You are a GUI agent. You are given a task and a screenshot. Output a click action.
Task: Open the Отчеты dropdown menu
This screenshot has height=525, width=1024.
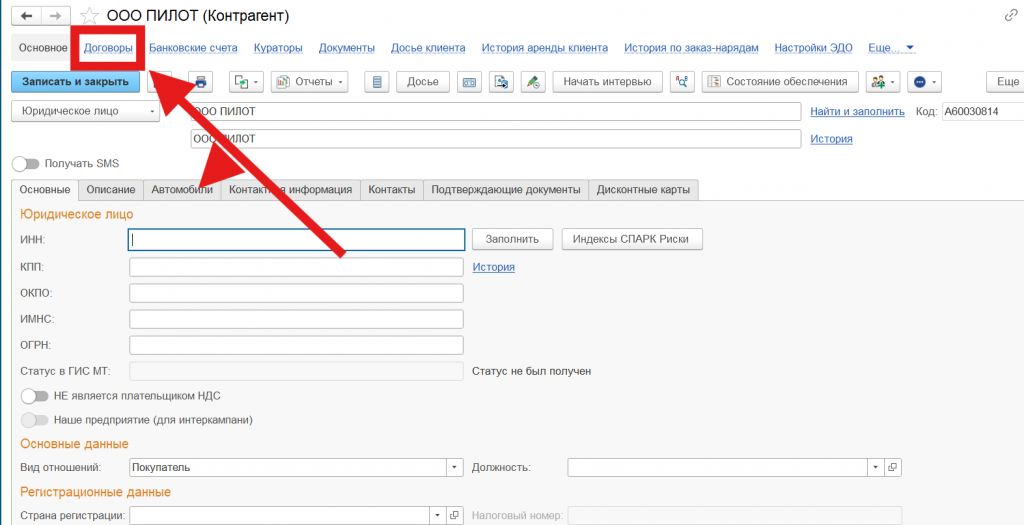tap(310, 82)
